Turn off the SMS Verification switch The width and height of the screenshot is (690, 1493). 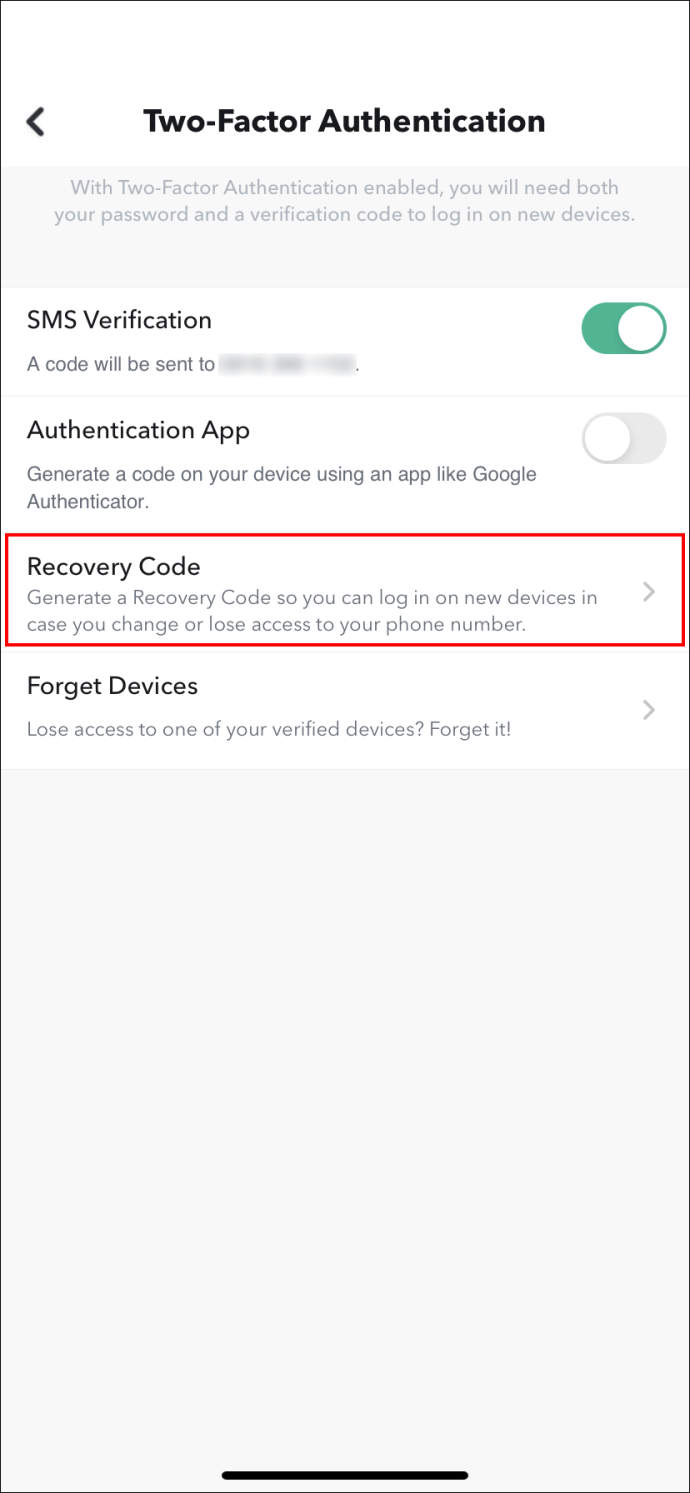(624, 329)
